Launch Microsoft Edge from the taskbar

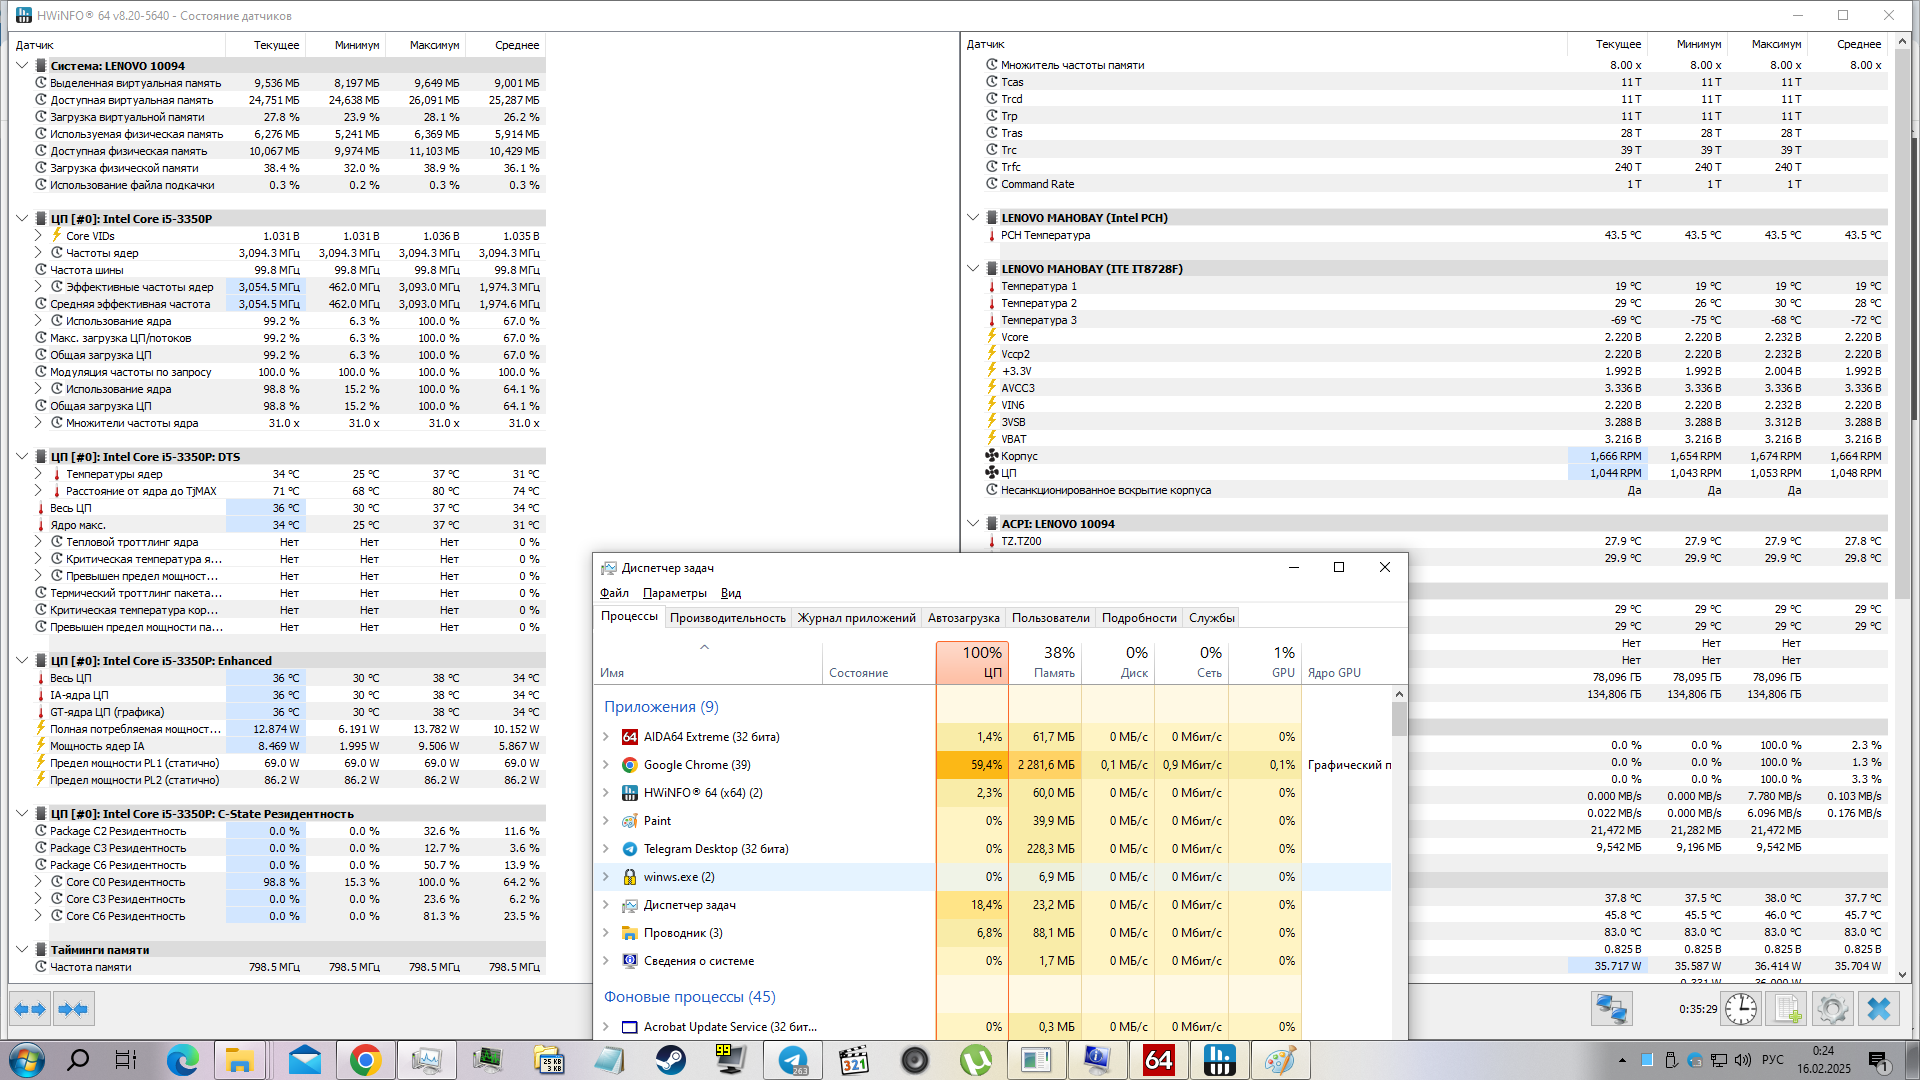182,1060
